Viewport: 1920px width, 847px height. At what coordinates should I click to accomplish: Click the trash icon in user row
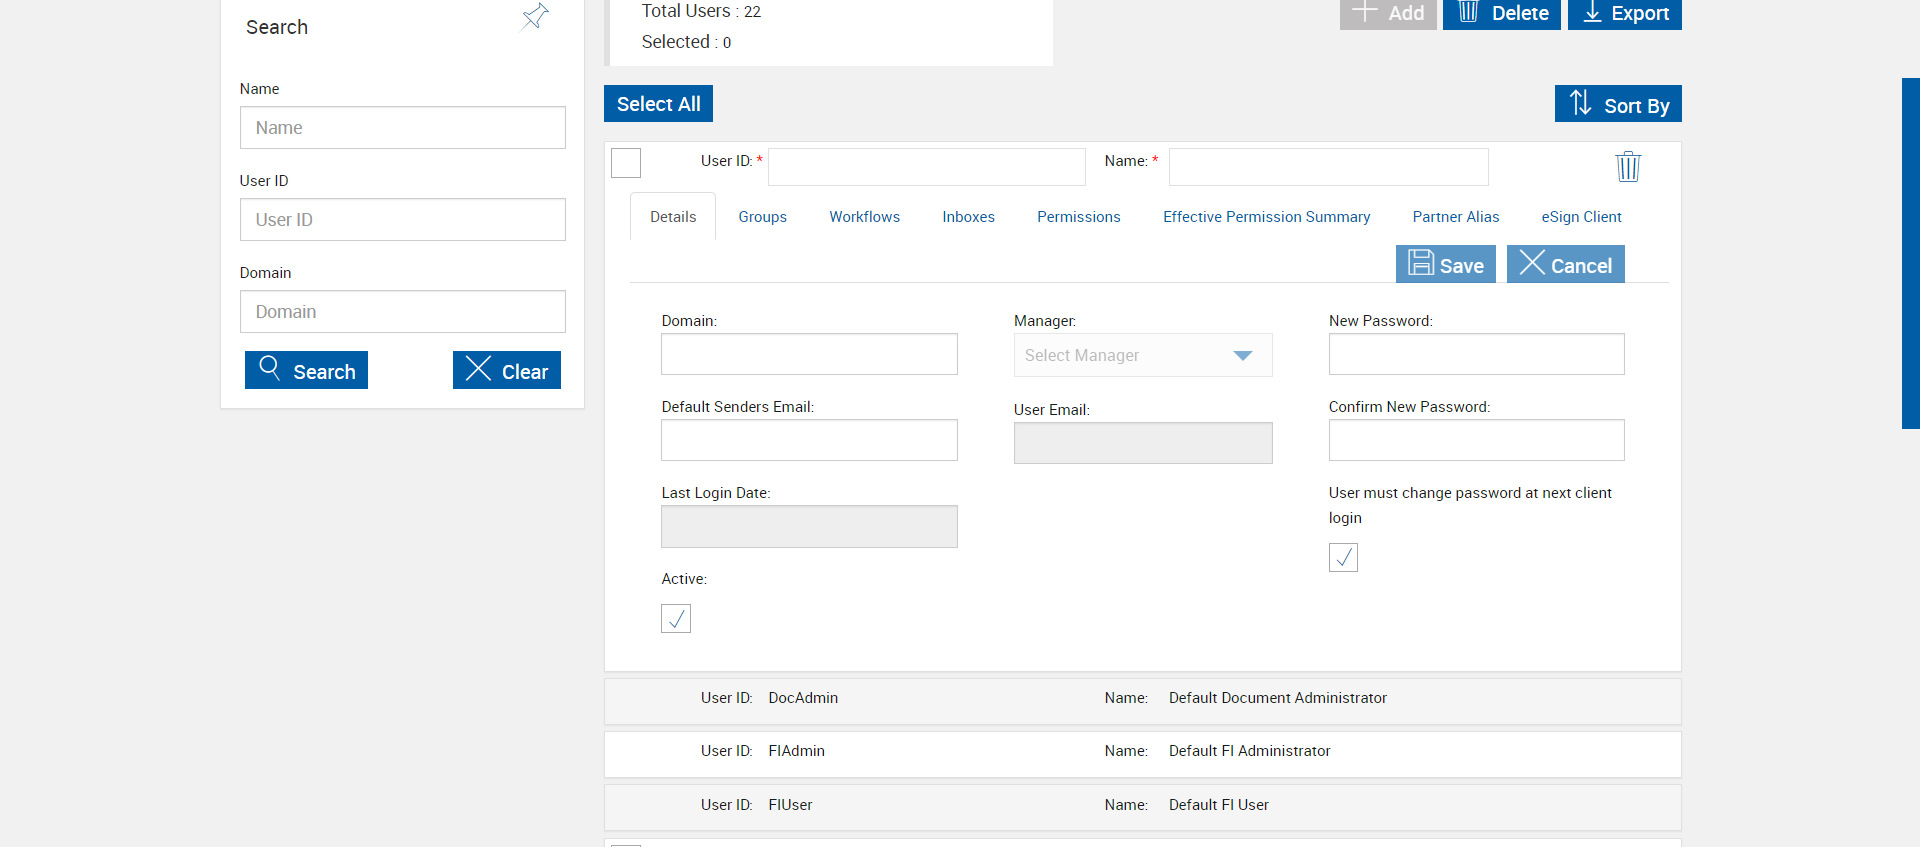tap(1627, 166)
